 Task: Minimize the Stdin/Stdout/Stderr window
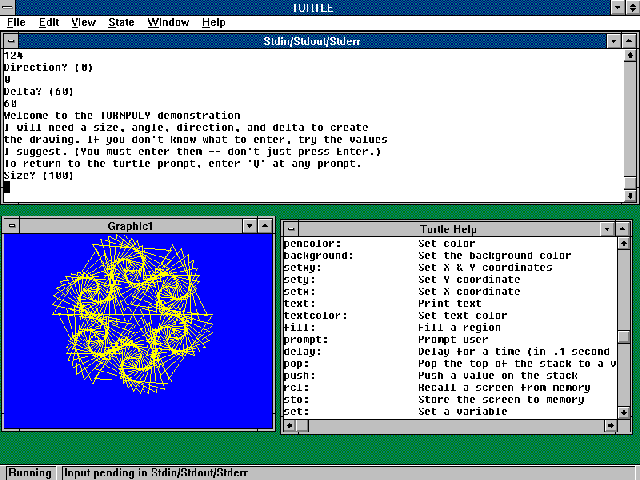[x=614, y=41]
